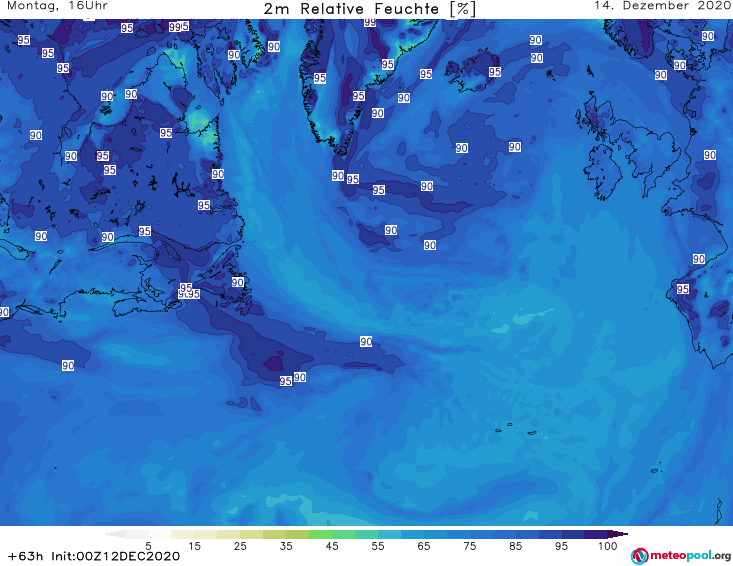Image resolution: width=733 pixels, height=566 pixels.
Task: Click the meteopool round logo icon
Action: point(640,556)
